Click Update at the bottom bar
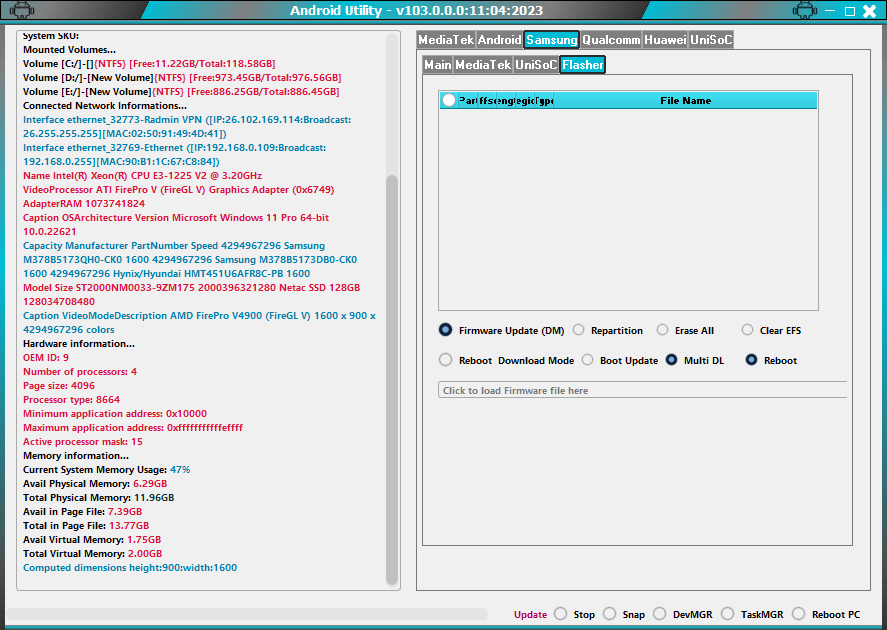887x630 pixels. 530,614
